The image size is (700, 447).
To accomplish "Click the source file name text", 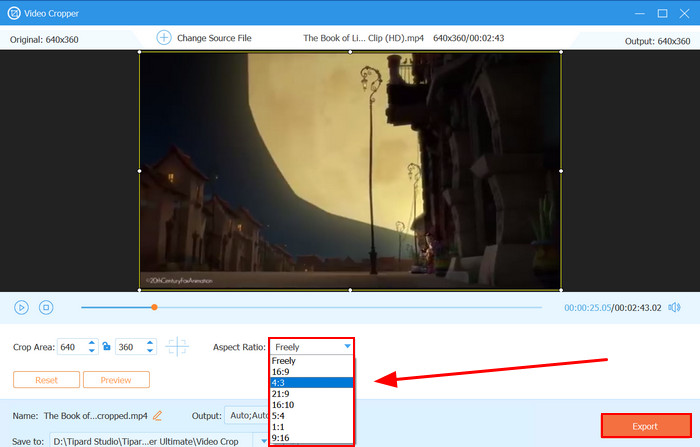I will 363,38.
